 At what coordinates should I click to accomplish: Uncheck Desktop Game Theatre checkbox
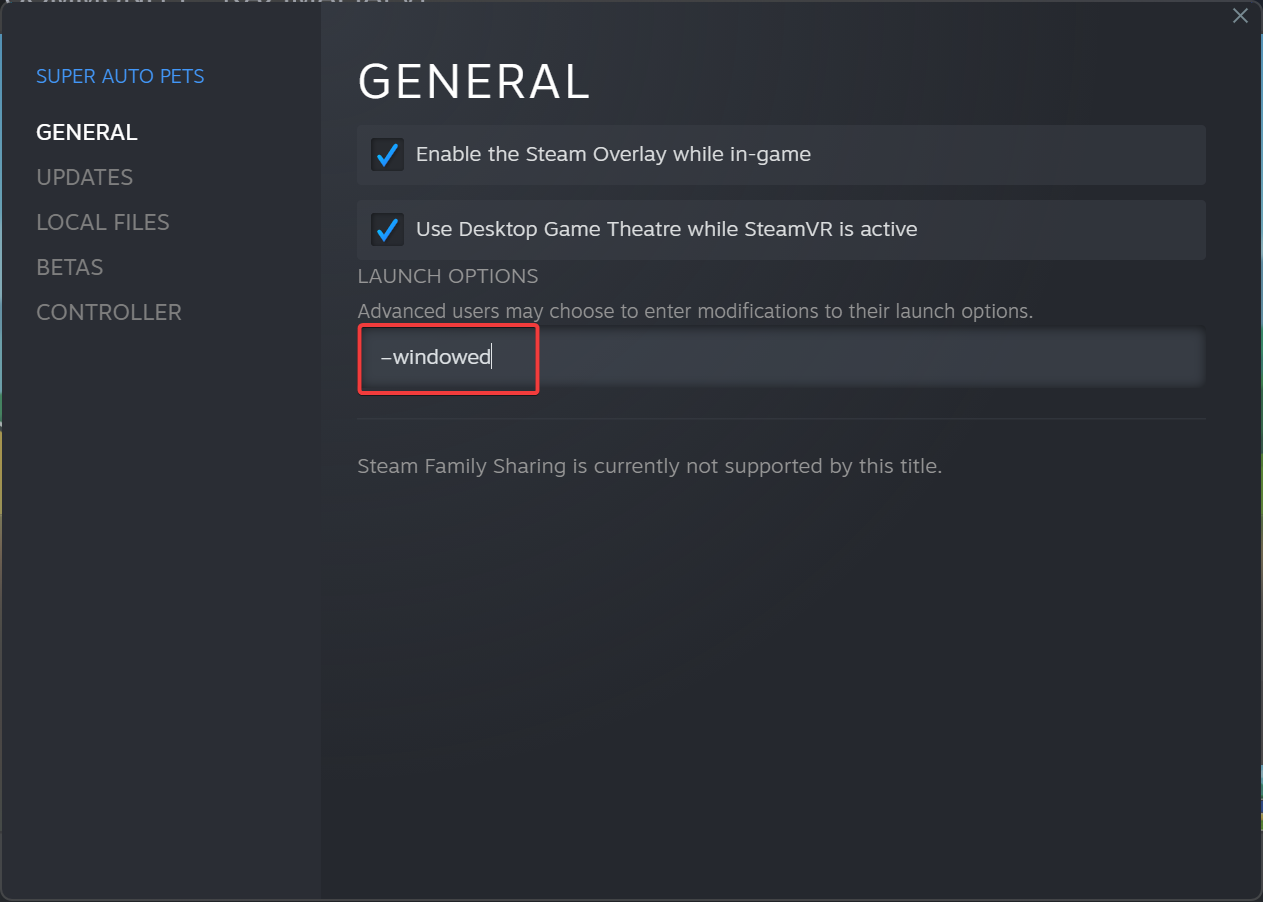point(387,230)
